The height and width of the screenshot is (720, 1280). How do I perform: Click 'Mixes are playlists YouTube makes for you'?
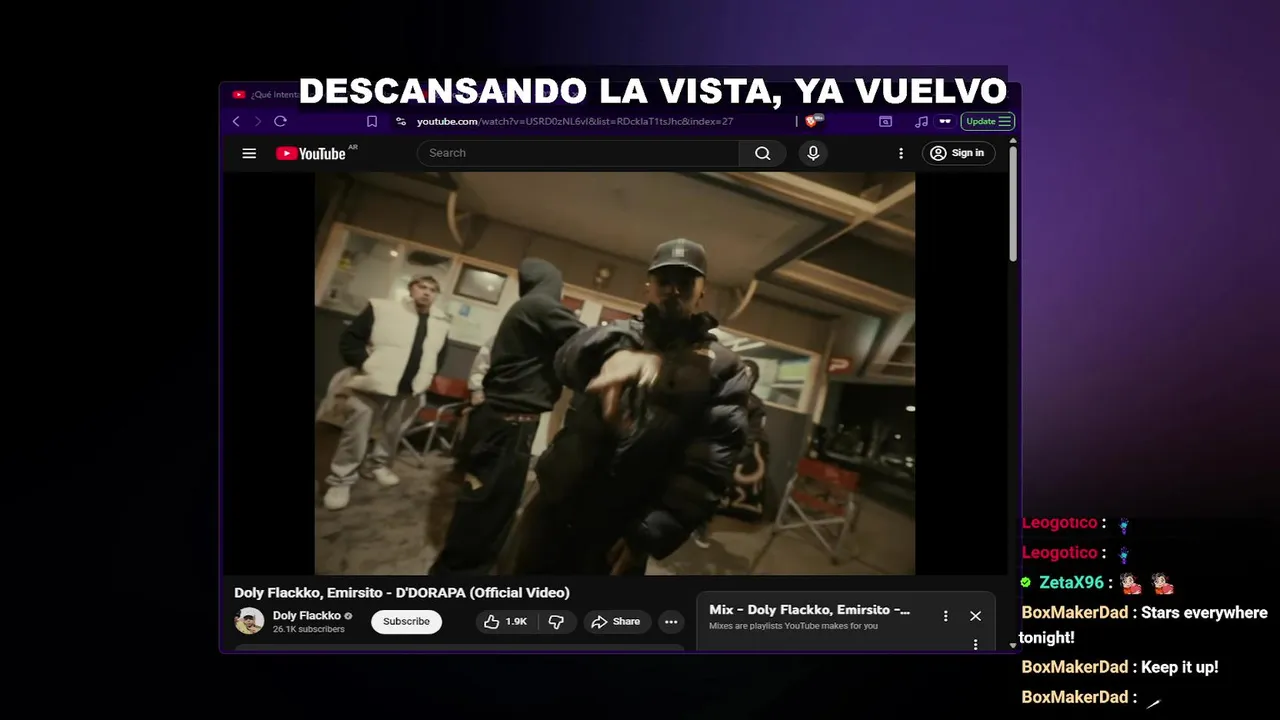coord(793,626)
